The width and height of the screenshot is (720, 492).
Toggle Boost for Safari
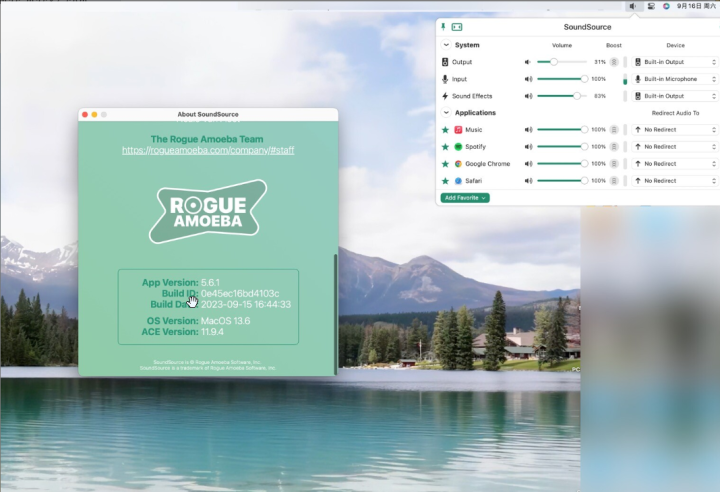(x=614, y=181)
